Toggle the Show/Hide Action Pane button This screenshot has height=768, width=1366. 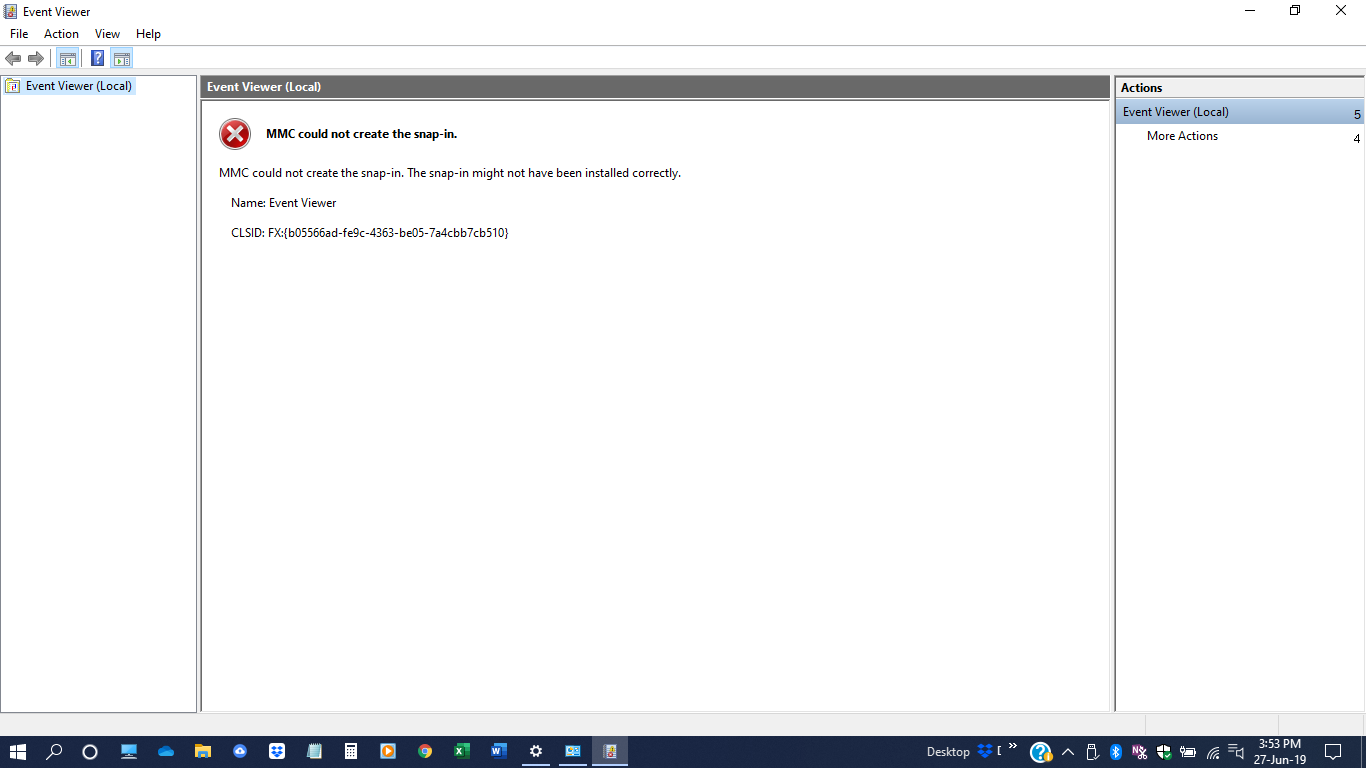point(122,58)
